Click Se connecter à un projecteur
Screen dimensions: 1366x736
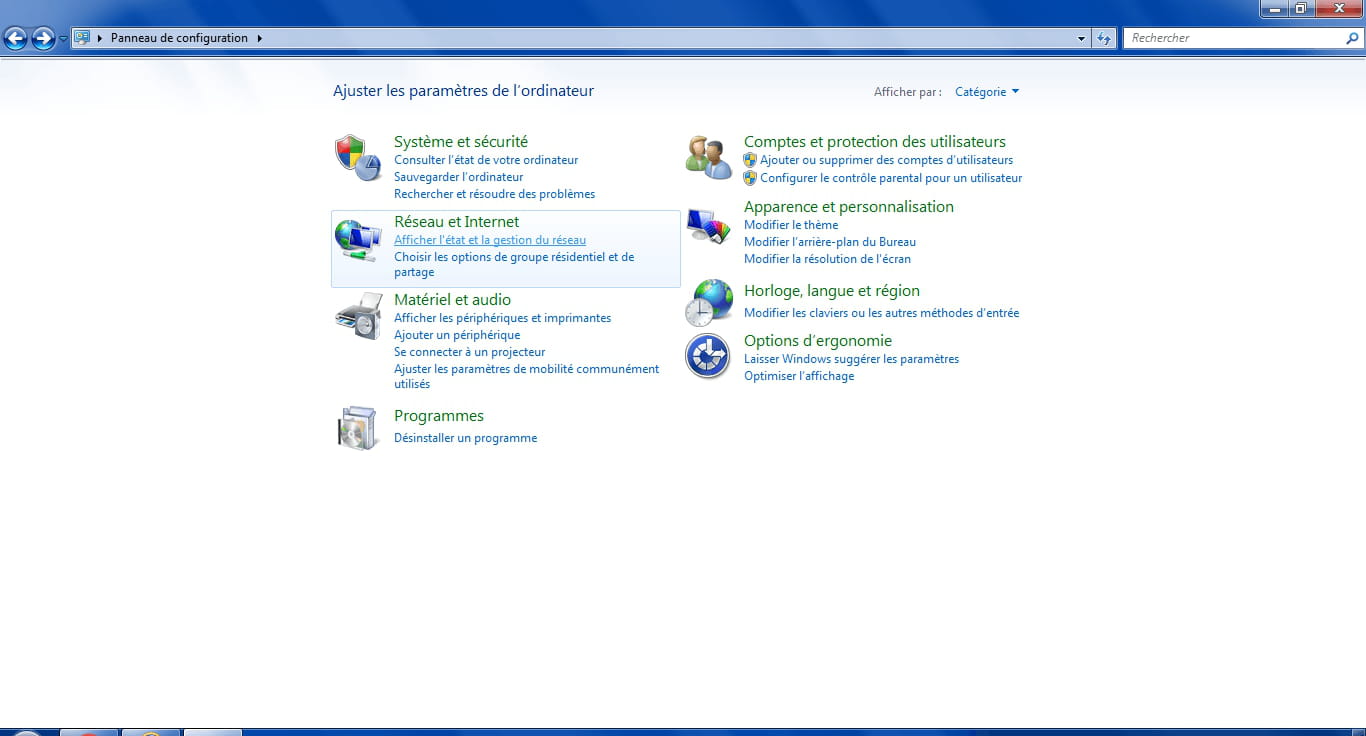pyautogui.click(x=470, y=352)
